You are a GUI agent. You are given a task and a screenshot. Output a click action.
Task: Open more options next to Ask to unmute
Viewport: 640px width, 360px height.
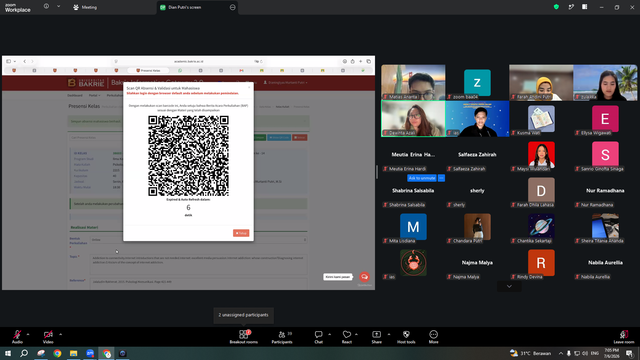(x=441, y=178)
